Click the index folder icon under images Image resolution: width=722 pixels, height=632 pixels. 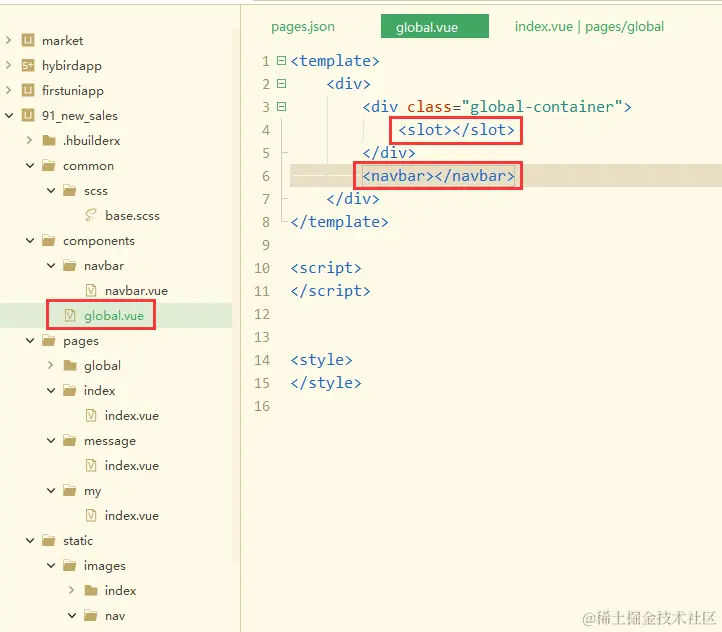tap(91, 591)
